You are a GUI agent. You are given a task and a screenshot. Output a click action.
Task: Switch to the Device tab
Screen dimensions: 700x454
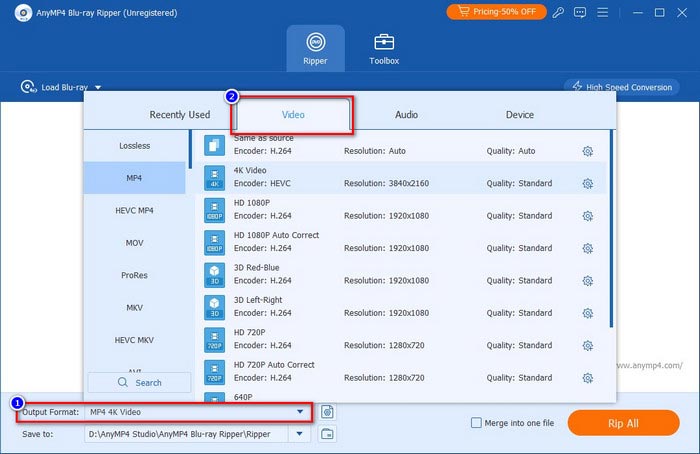(x=520, y=115)
